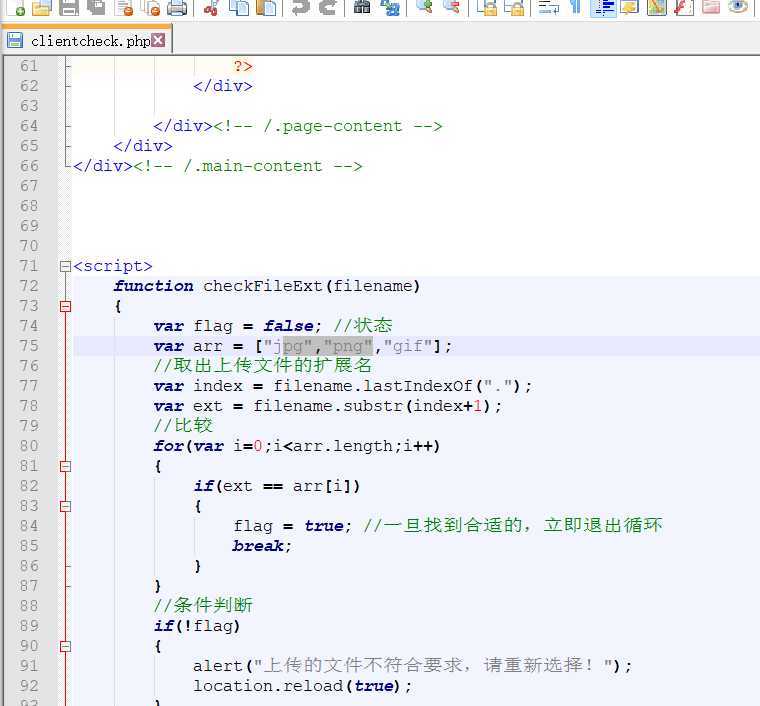Zoom out with the magnifier minus icon
760x706 pixels.
(x=451, y=7)
